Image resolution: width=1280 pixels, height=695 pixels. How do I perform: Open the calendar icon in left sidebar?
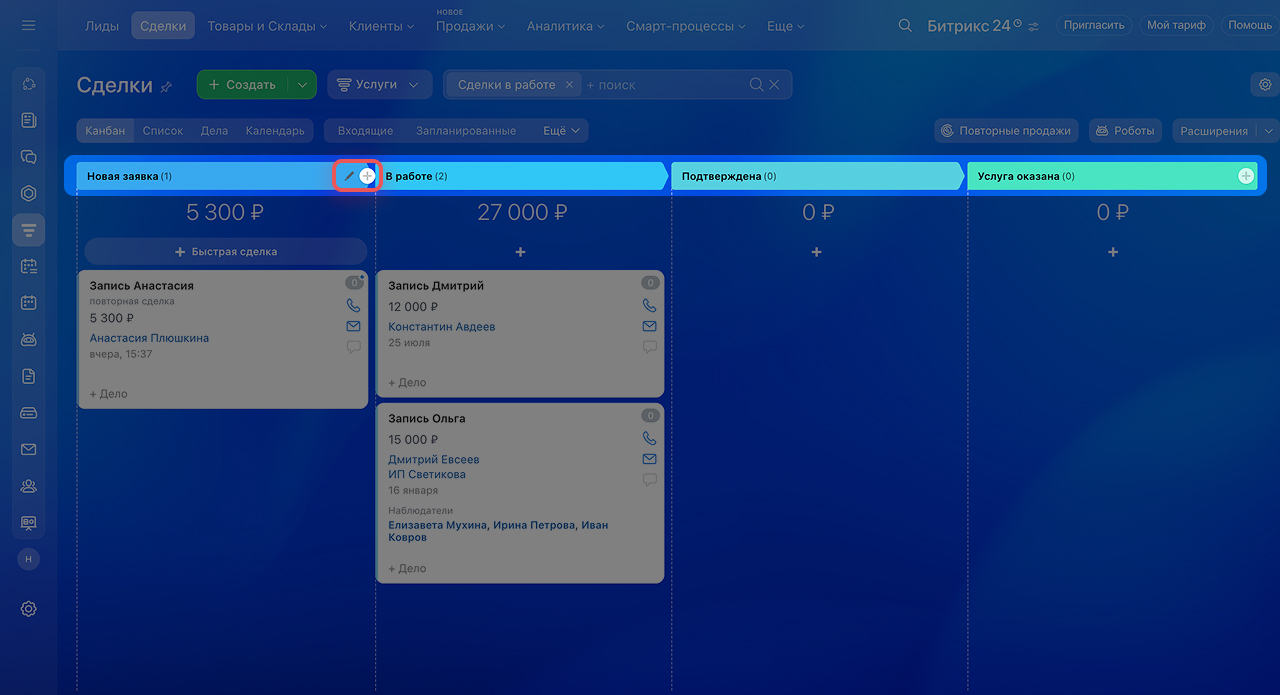coord(28,303)
